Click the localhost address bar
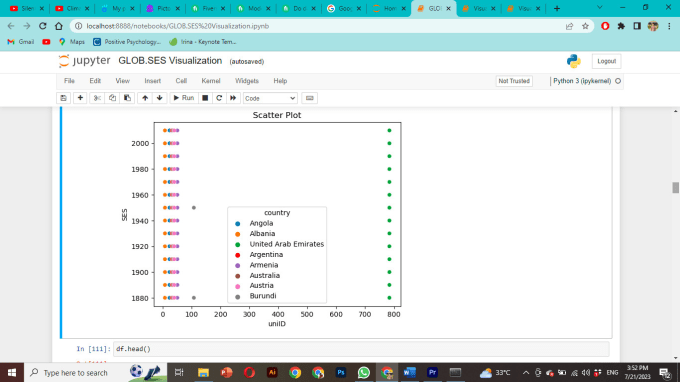This screenshot has width=680, height=382. (321, 26)
